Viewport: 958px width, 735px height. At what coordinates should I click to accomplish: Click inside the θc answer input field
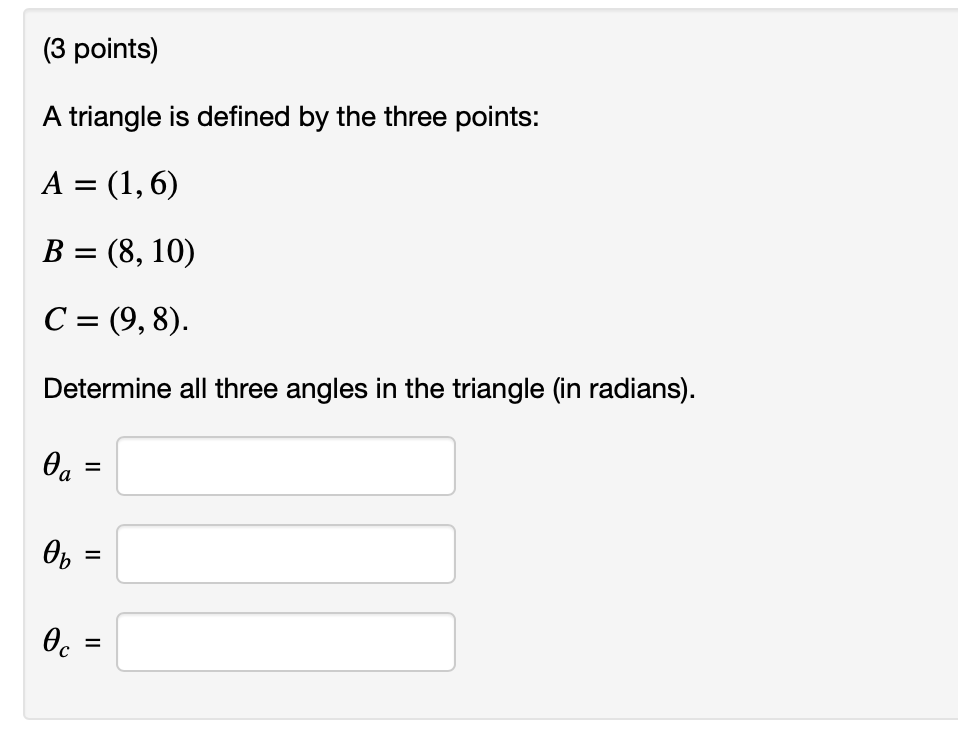[286, 641]
